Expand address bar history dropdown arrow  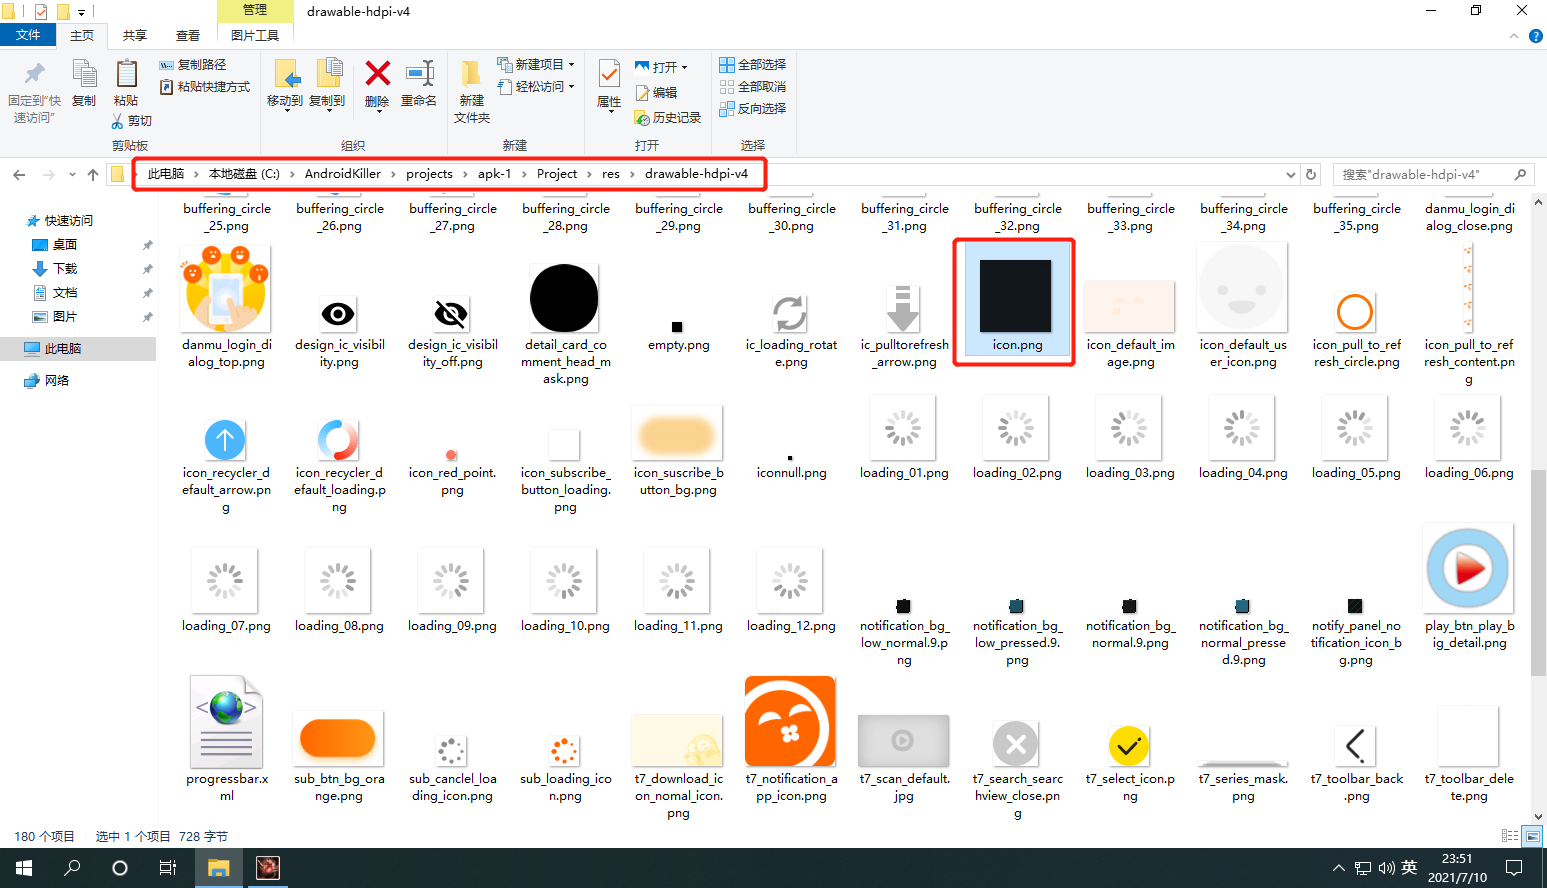(1290, 174)
